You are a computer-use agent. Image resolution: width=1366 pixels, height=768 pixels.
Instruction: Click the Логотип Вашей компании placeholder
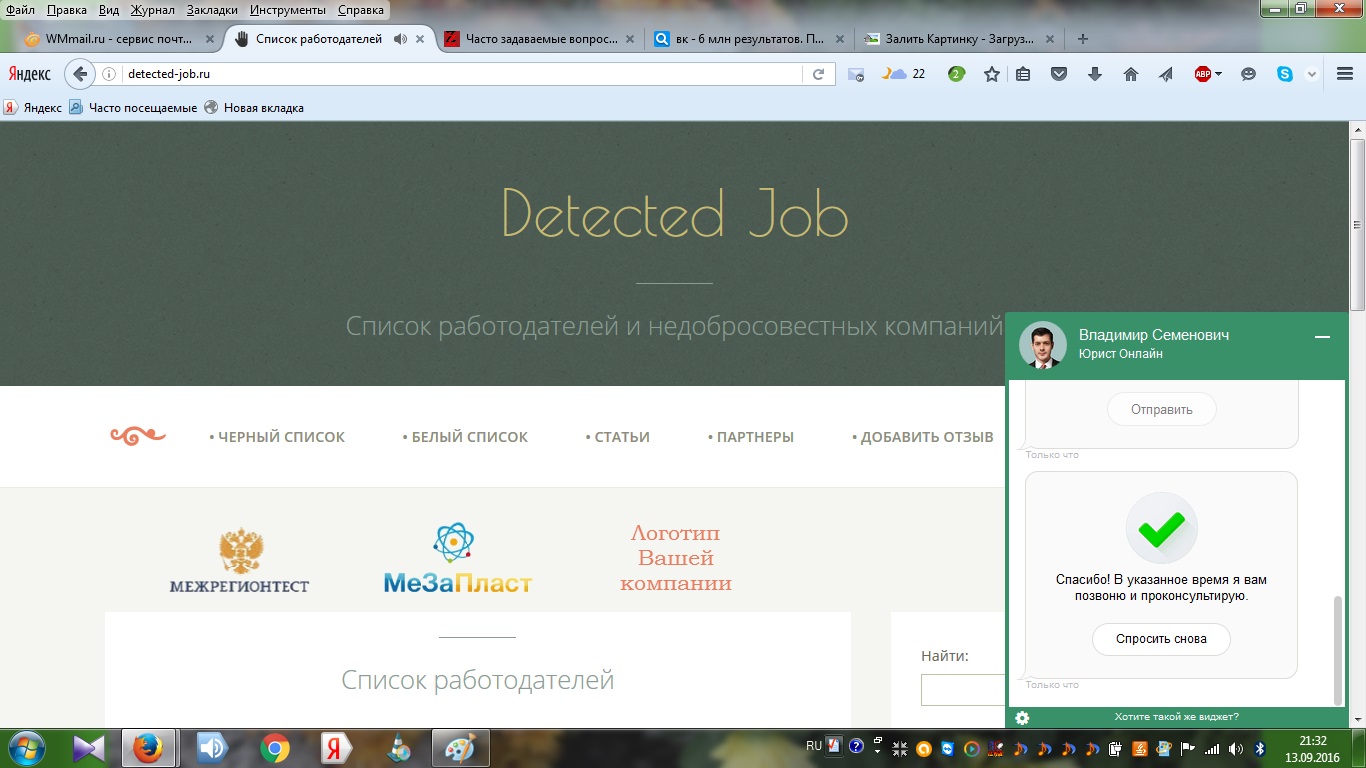pos(676,558)
